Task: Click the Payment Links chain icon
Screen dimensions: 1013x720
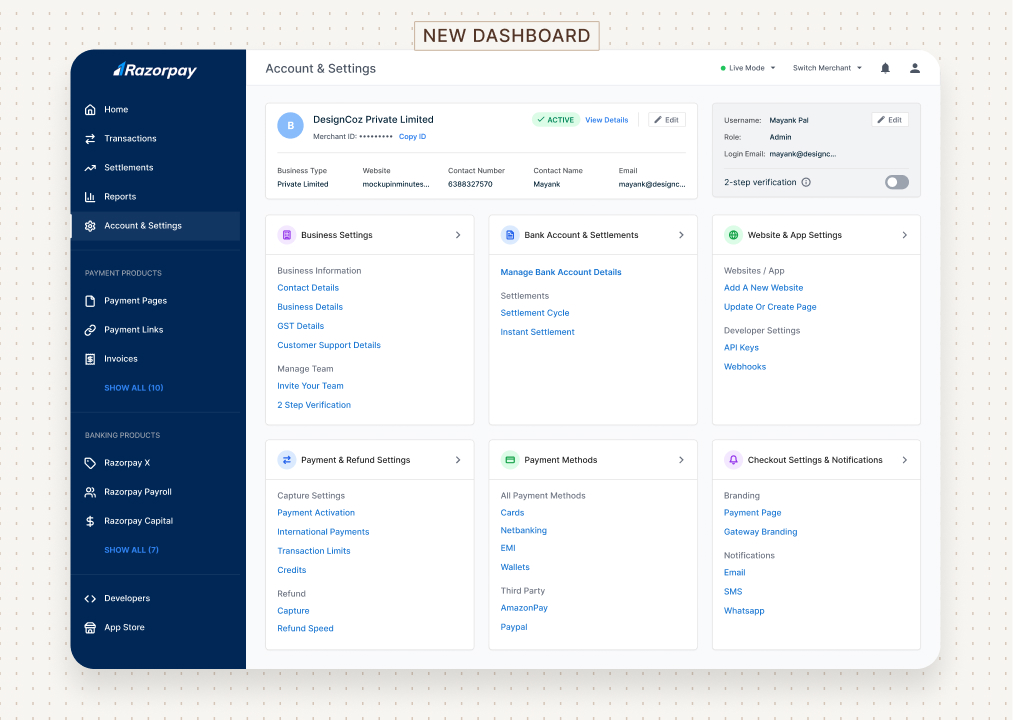Action: [90, 330]
